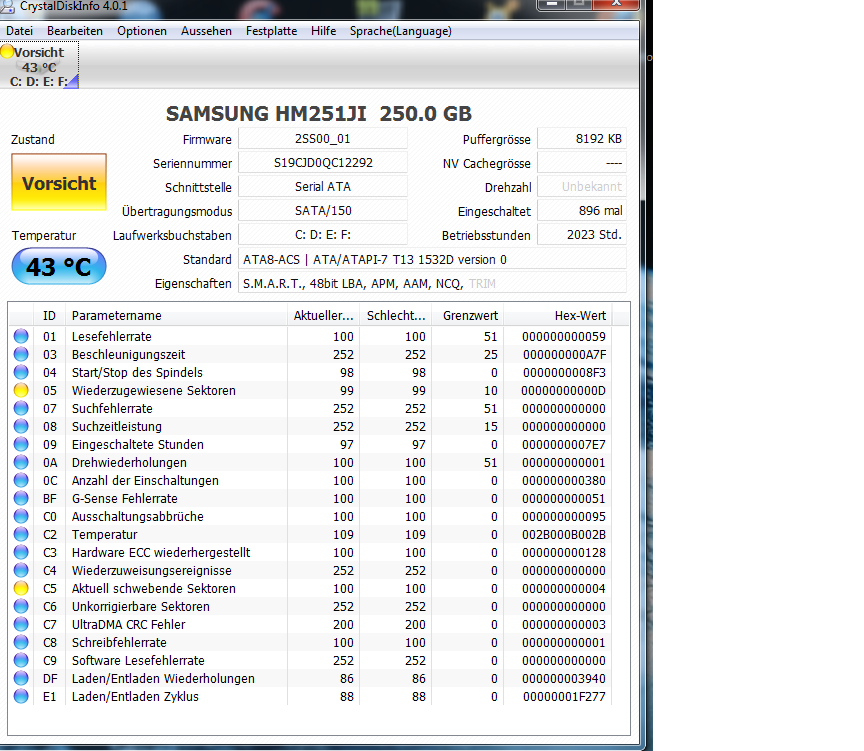The height and width of the screenshot is (751, 864).
Task: Click status icon of Laden/Entladen Zyklus row
Action: (x=21, y=696)
